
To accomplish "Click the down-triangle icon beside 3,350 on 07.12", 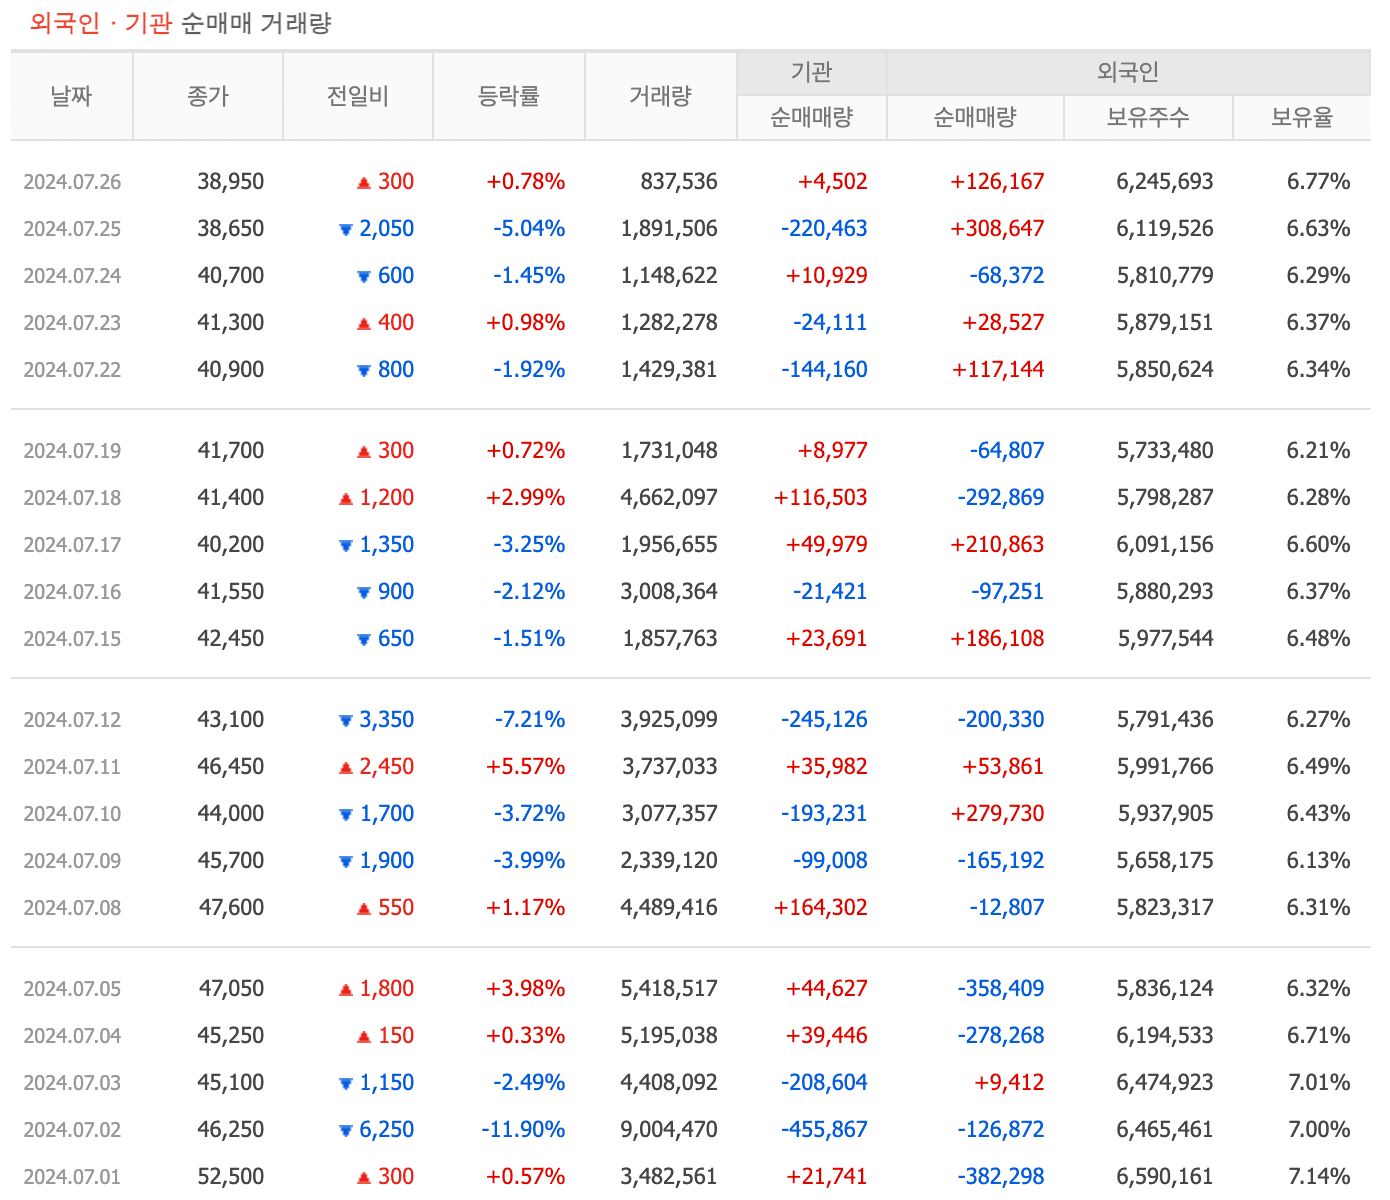I will pos(345,719).
